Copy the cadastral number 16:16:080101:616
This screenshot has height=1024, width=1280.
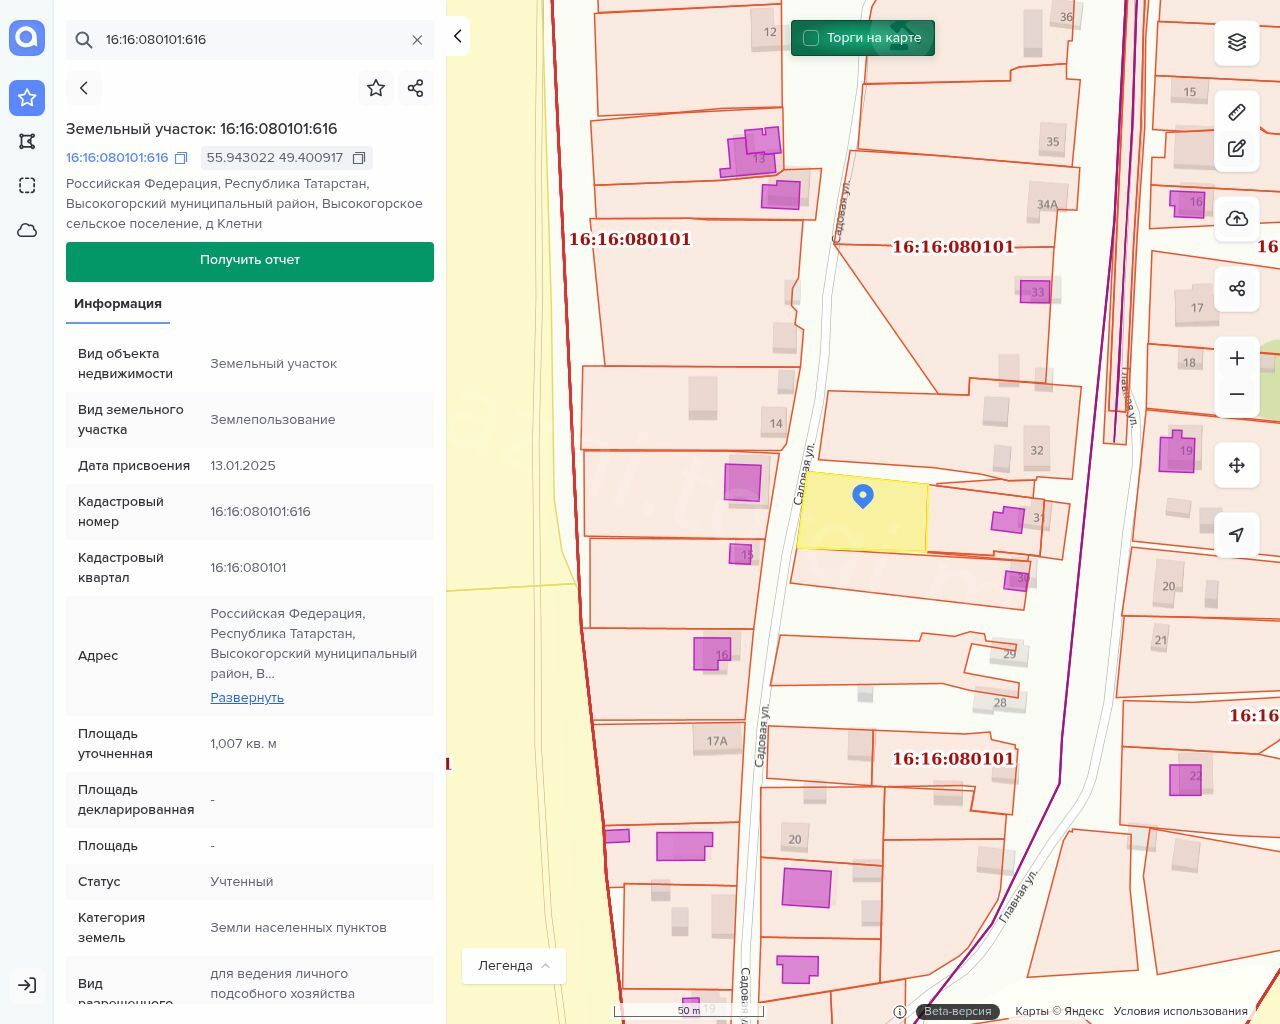[181, 158]
